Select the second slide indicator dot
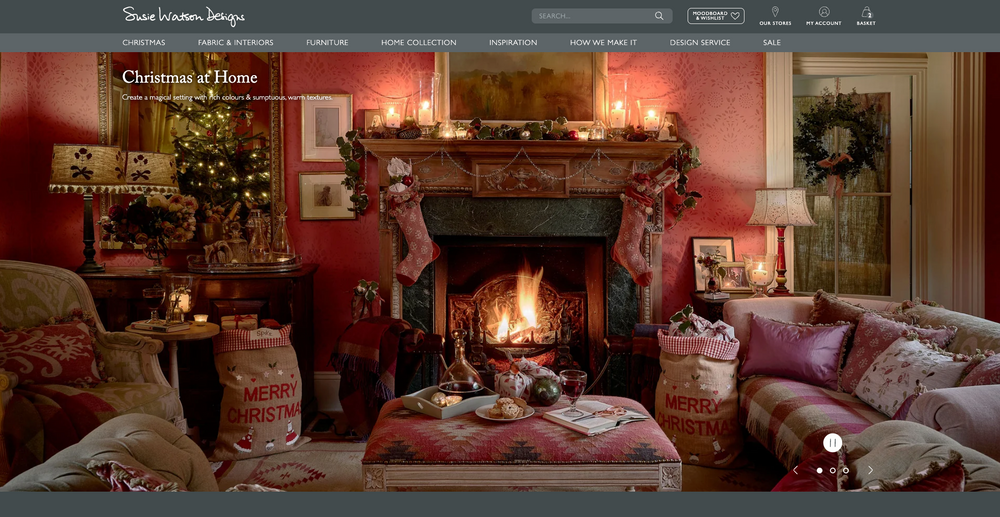This screenshot has width=1000, height=517. pos(832,470)
